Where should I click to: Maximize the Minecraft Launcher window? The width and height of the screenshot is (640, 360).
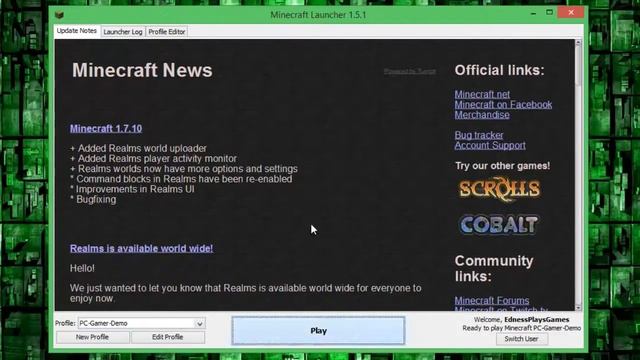click(x=549, y=13)
